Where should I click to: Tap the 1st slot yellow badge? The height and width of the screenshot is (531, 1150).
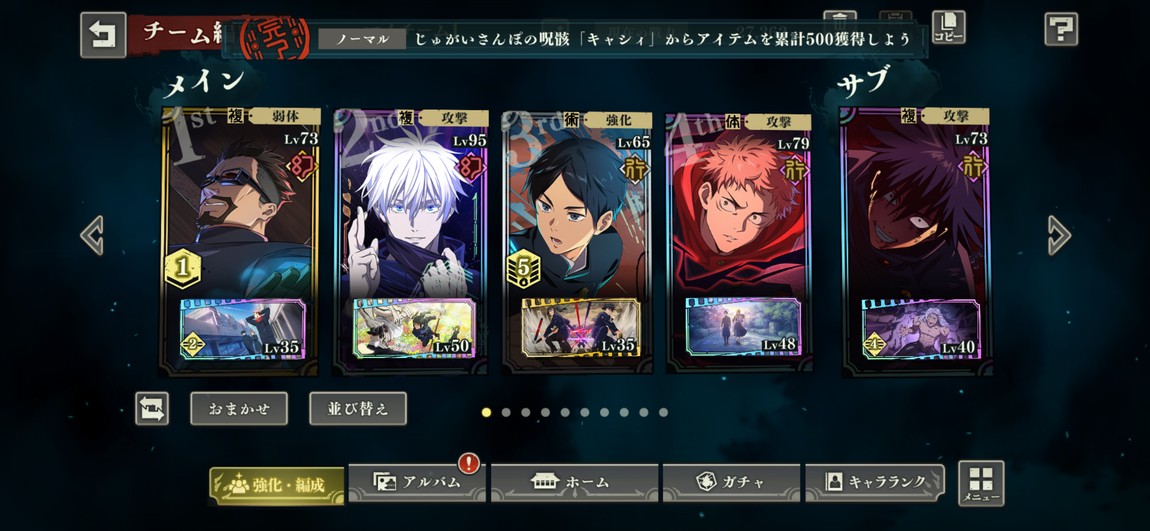click(183, 268)
